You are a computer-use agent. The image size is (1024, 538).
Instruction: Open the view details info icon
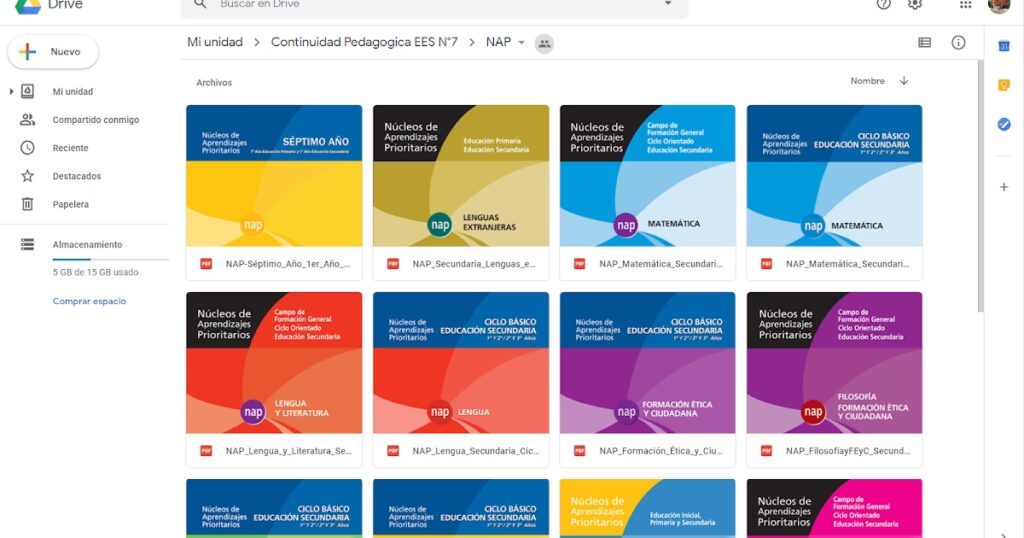coord(958,43)
